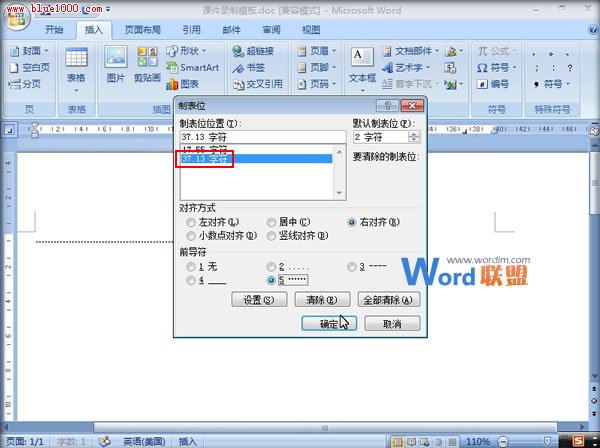Confirm with the 确定 button
600x448 pixels.
(329, 324)
